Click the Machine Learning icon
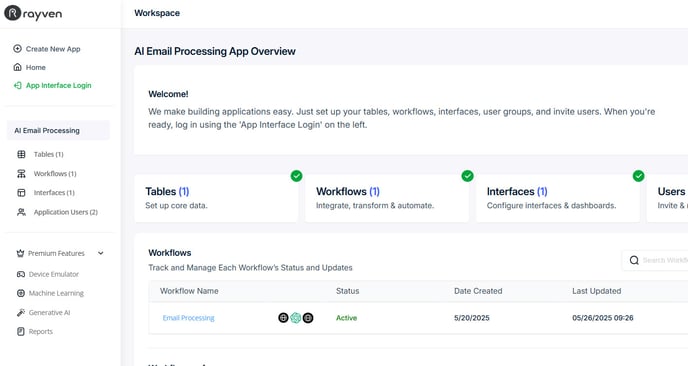 (x=21, y=293)
